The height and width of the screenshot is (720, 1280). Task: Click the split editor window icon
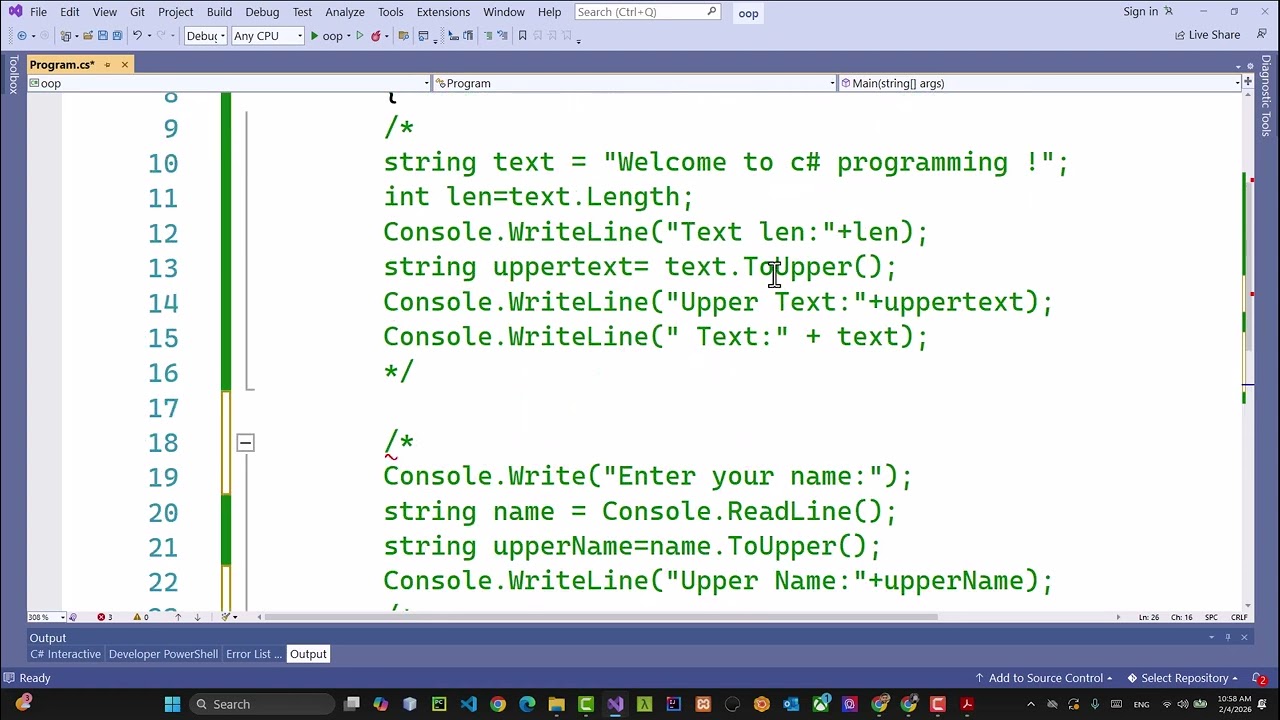[1248, 83]
